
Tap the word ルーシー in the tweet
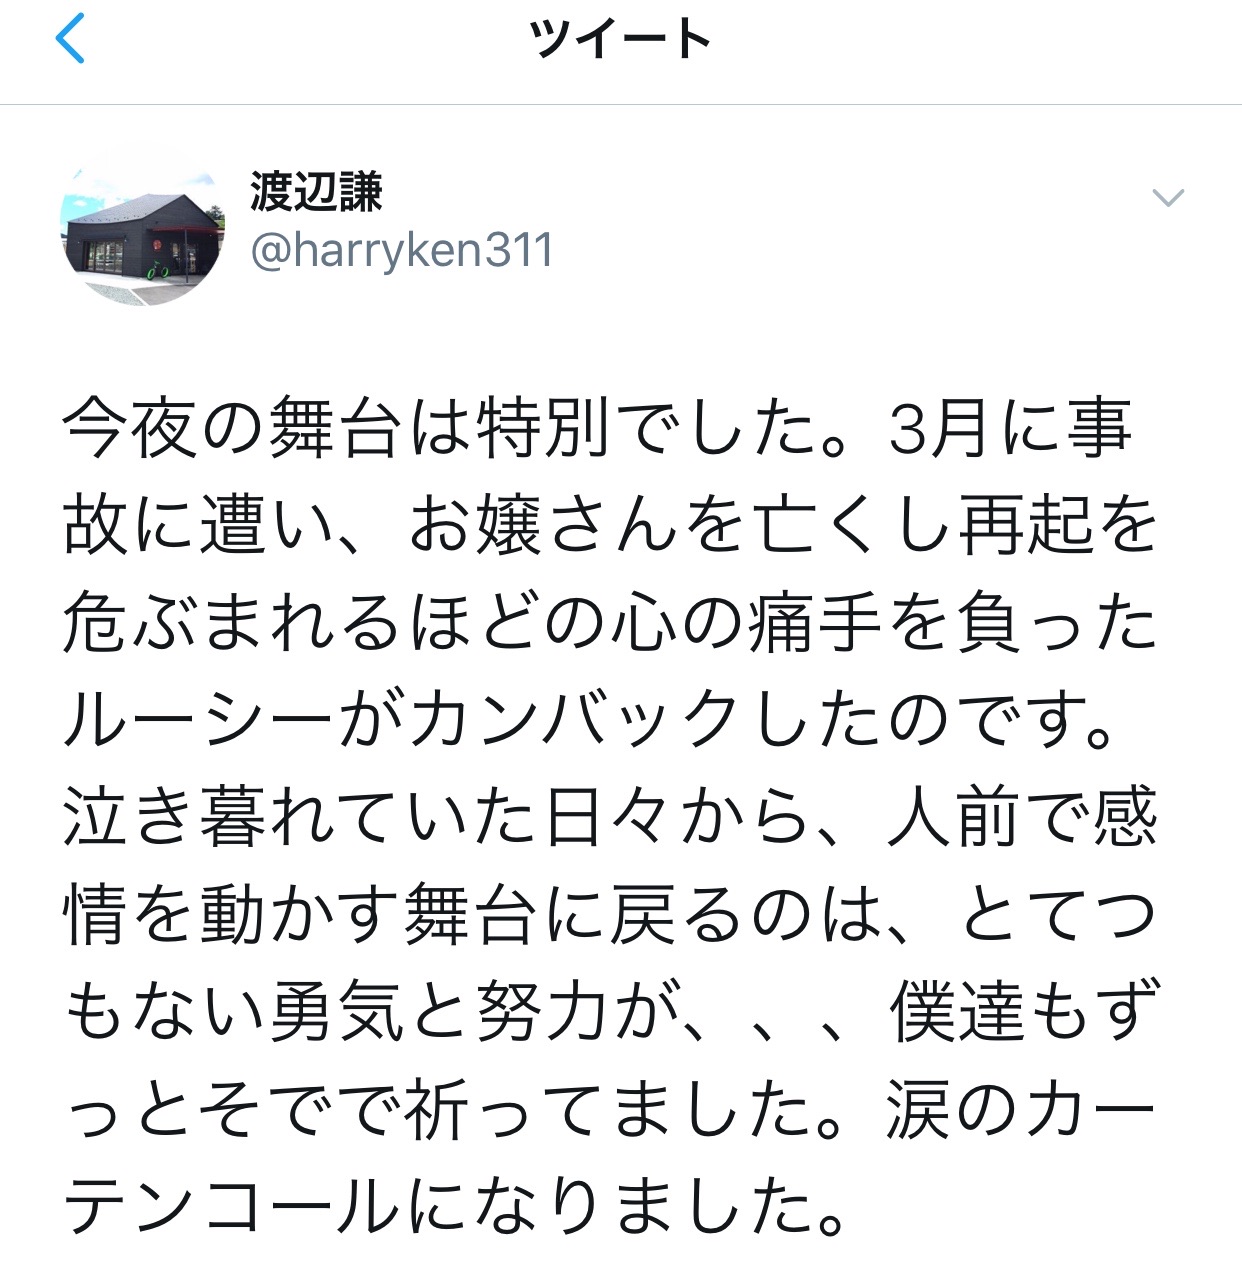(198, 721)
